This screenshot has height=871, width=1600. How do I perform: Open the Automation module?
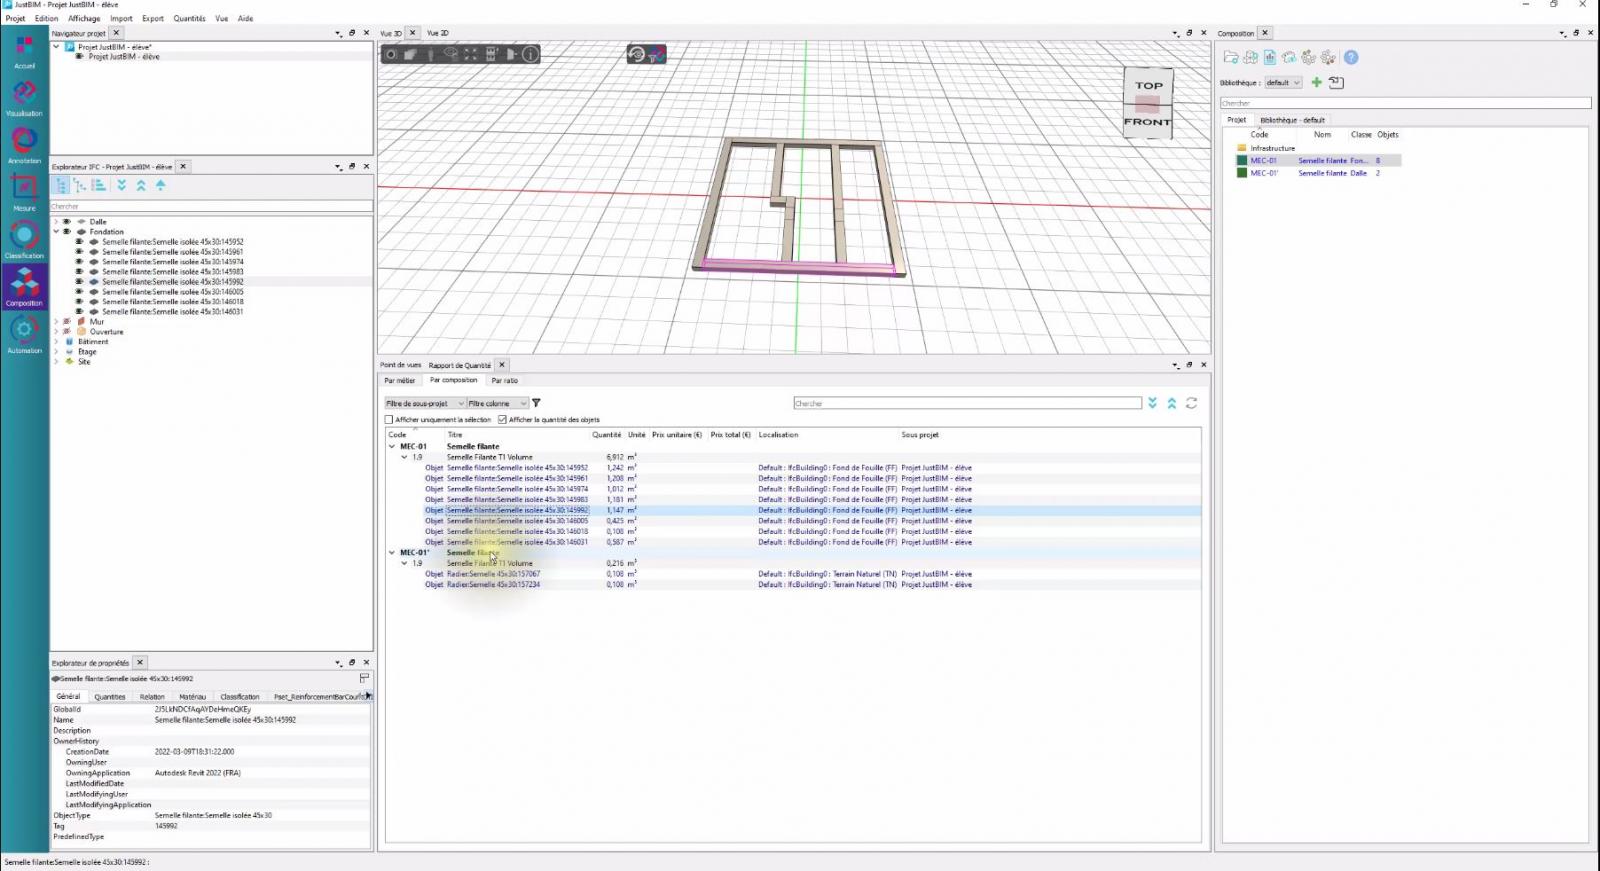pyautogui.click(x=24, y=334)
